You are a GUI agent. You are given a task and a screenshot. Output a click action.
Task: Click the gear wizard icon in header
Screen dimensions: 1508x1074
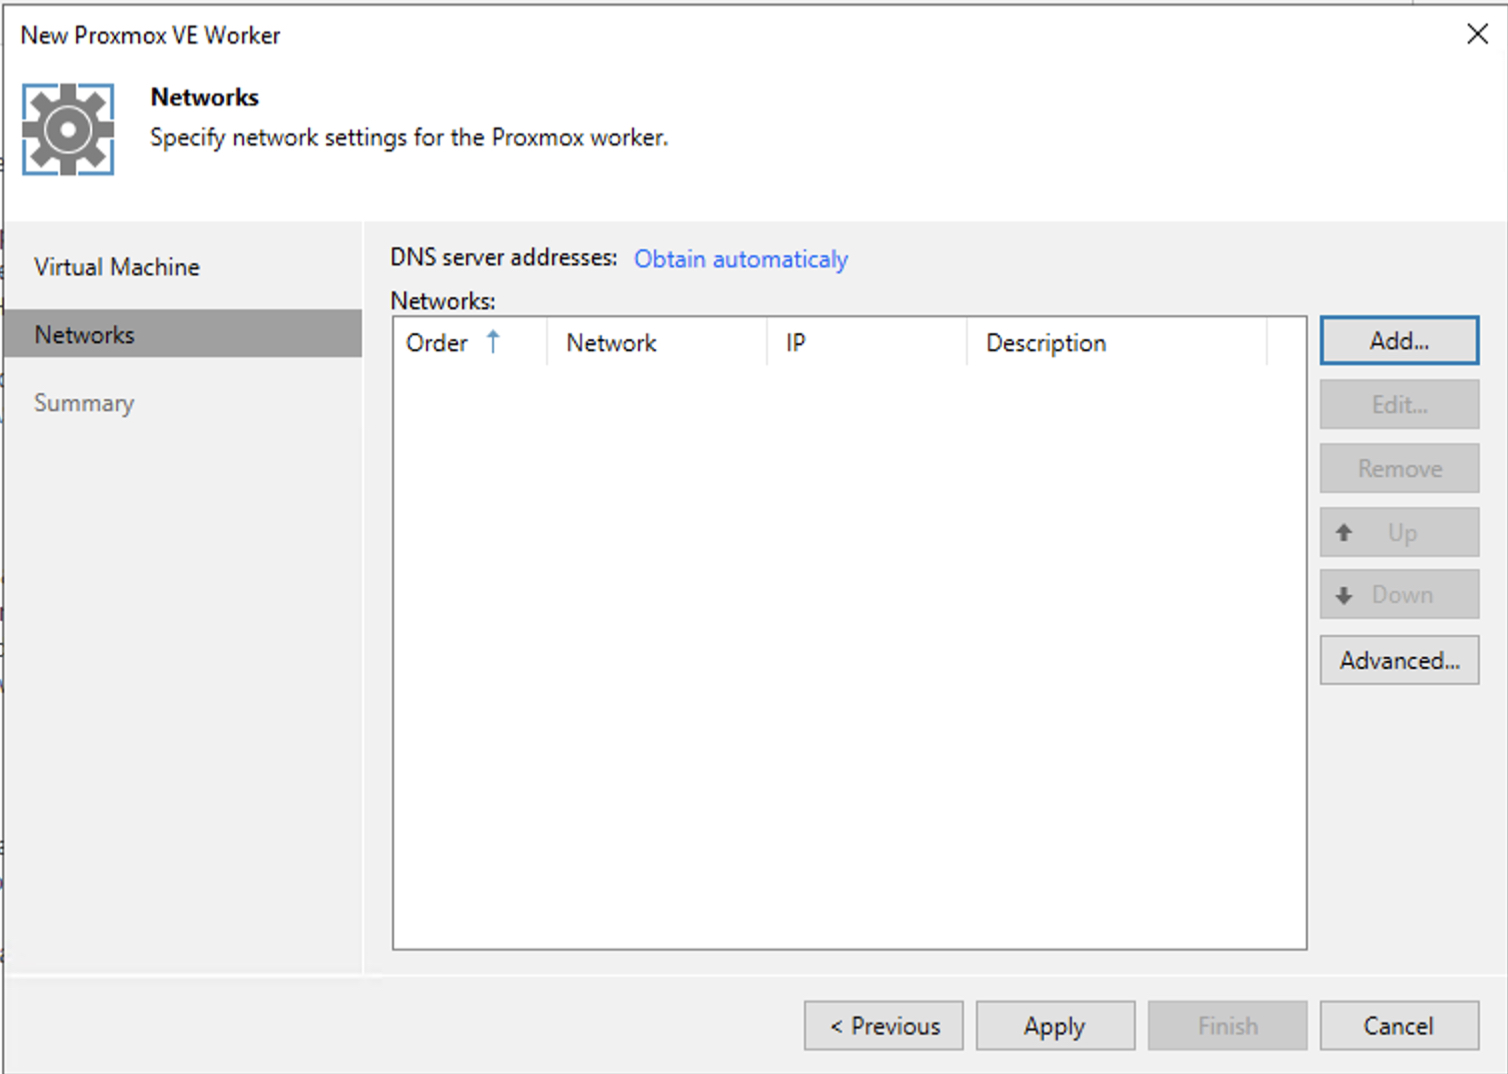pyautogui.click(x=68, y=130)
